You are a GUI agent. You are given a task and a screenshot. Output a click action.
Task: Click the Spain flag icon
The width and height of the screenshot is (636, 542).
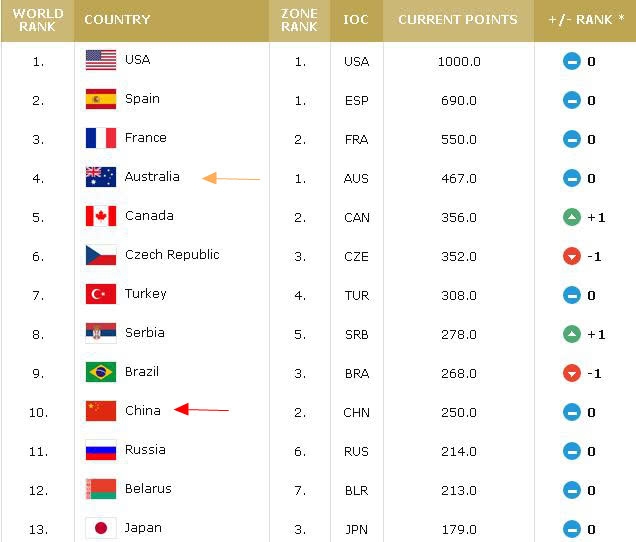click(x=101, y=99)
